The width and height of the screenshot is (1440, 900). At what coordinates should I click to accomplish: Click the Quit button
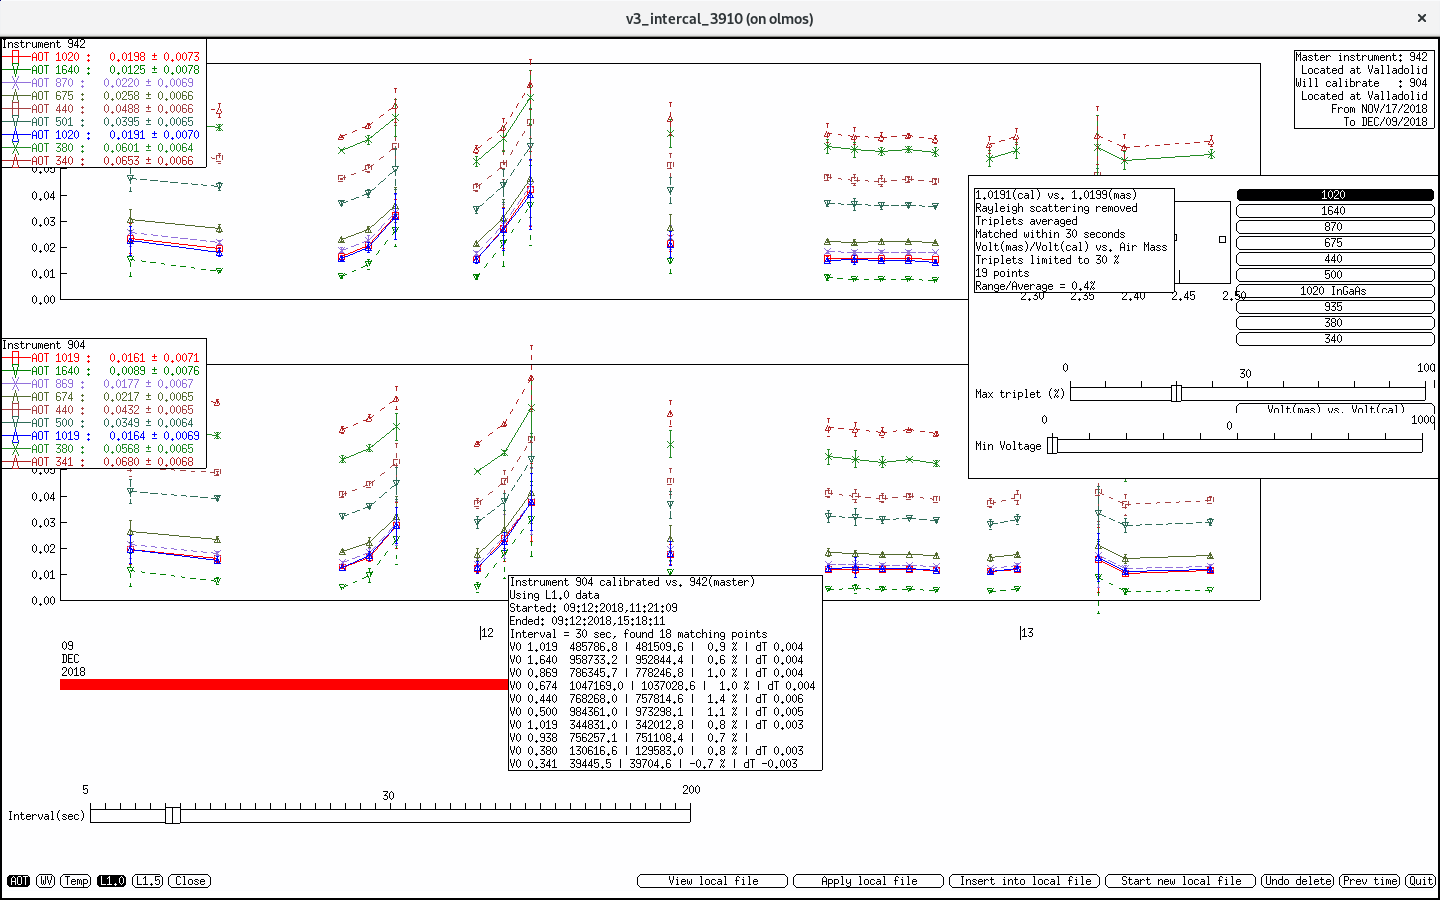(1421, 881)
